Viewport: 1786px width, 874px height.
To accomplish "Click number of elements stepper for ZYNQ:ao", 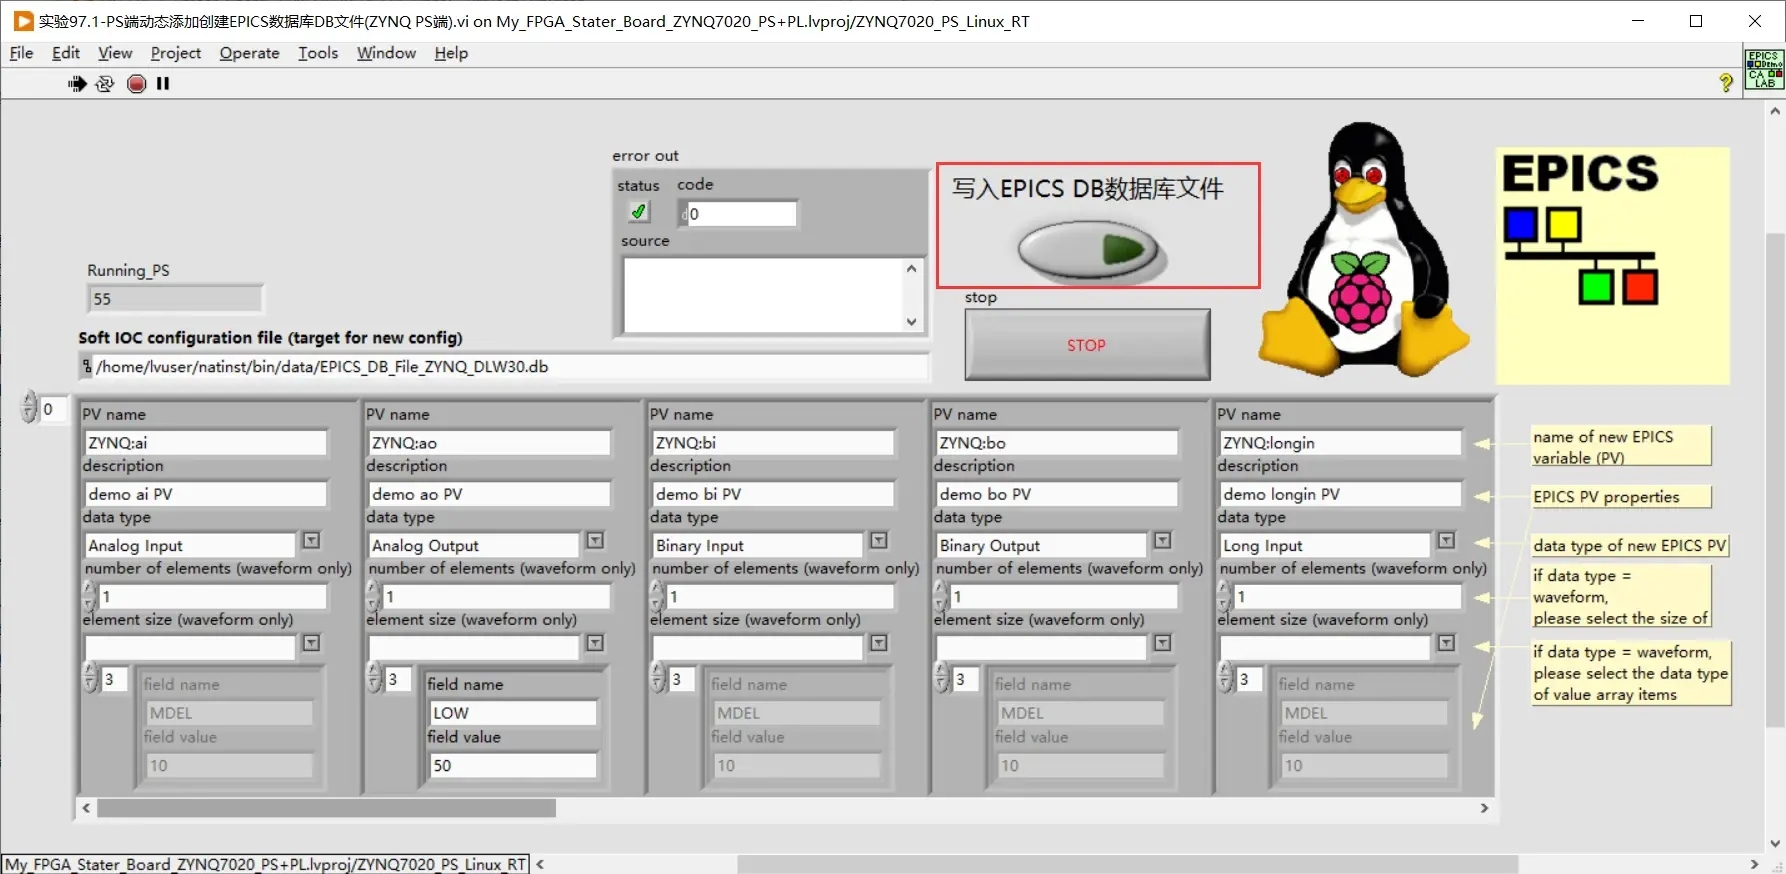I will click(x=374, y=596).
